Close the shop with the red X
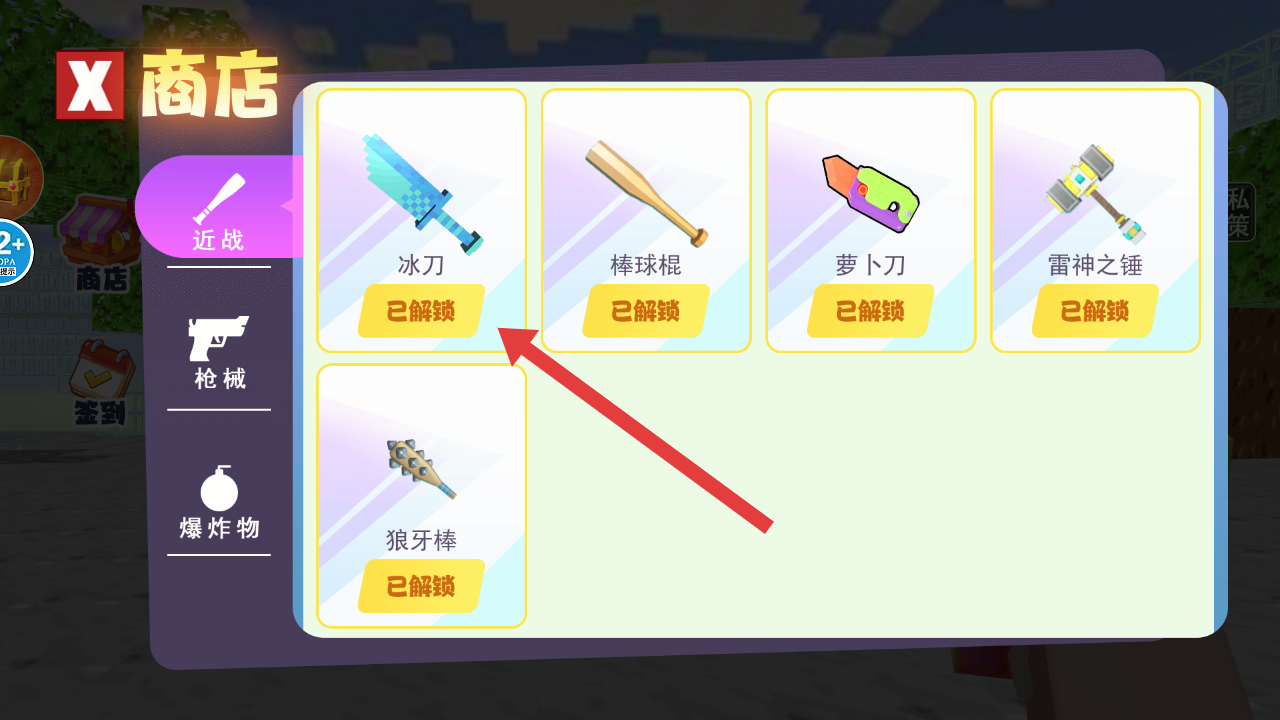The width and height of the screenshot is (1280, 720). (x=90, y=85)
